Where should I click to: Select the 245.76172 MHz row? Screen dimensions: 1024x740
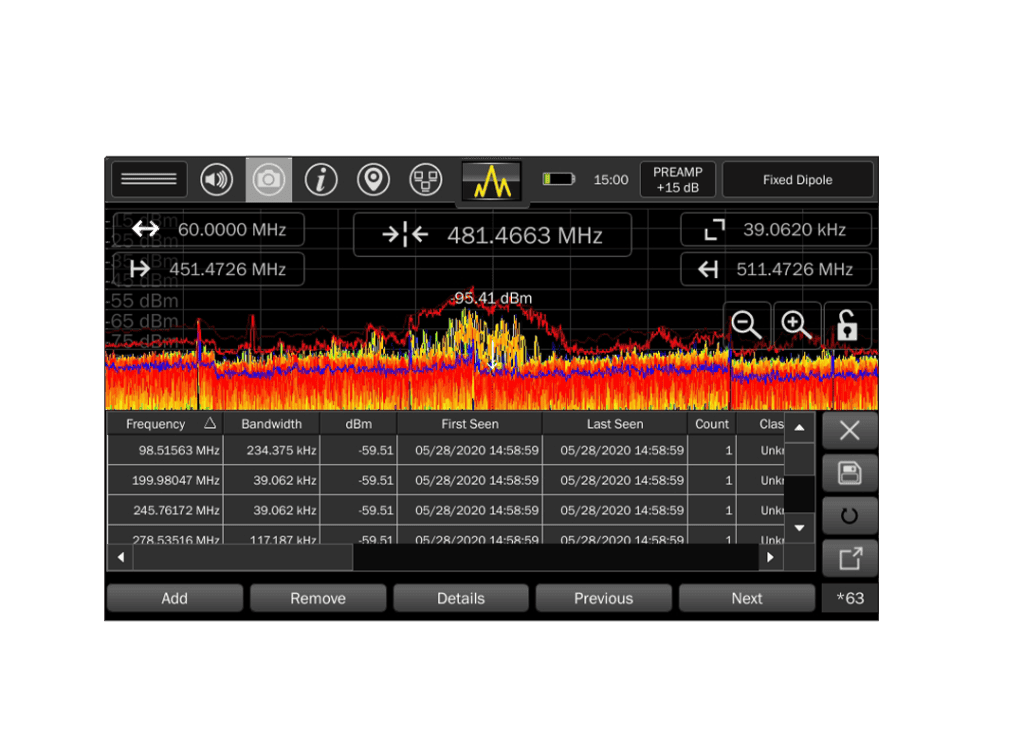point(446,510)
